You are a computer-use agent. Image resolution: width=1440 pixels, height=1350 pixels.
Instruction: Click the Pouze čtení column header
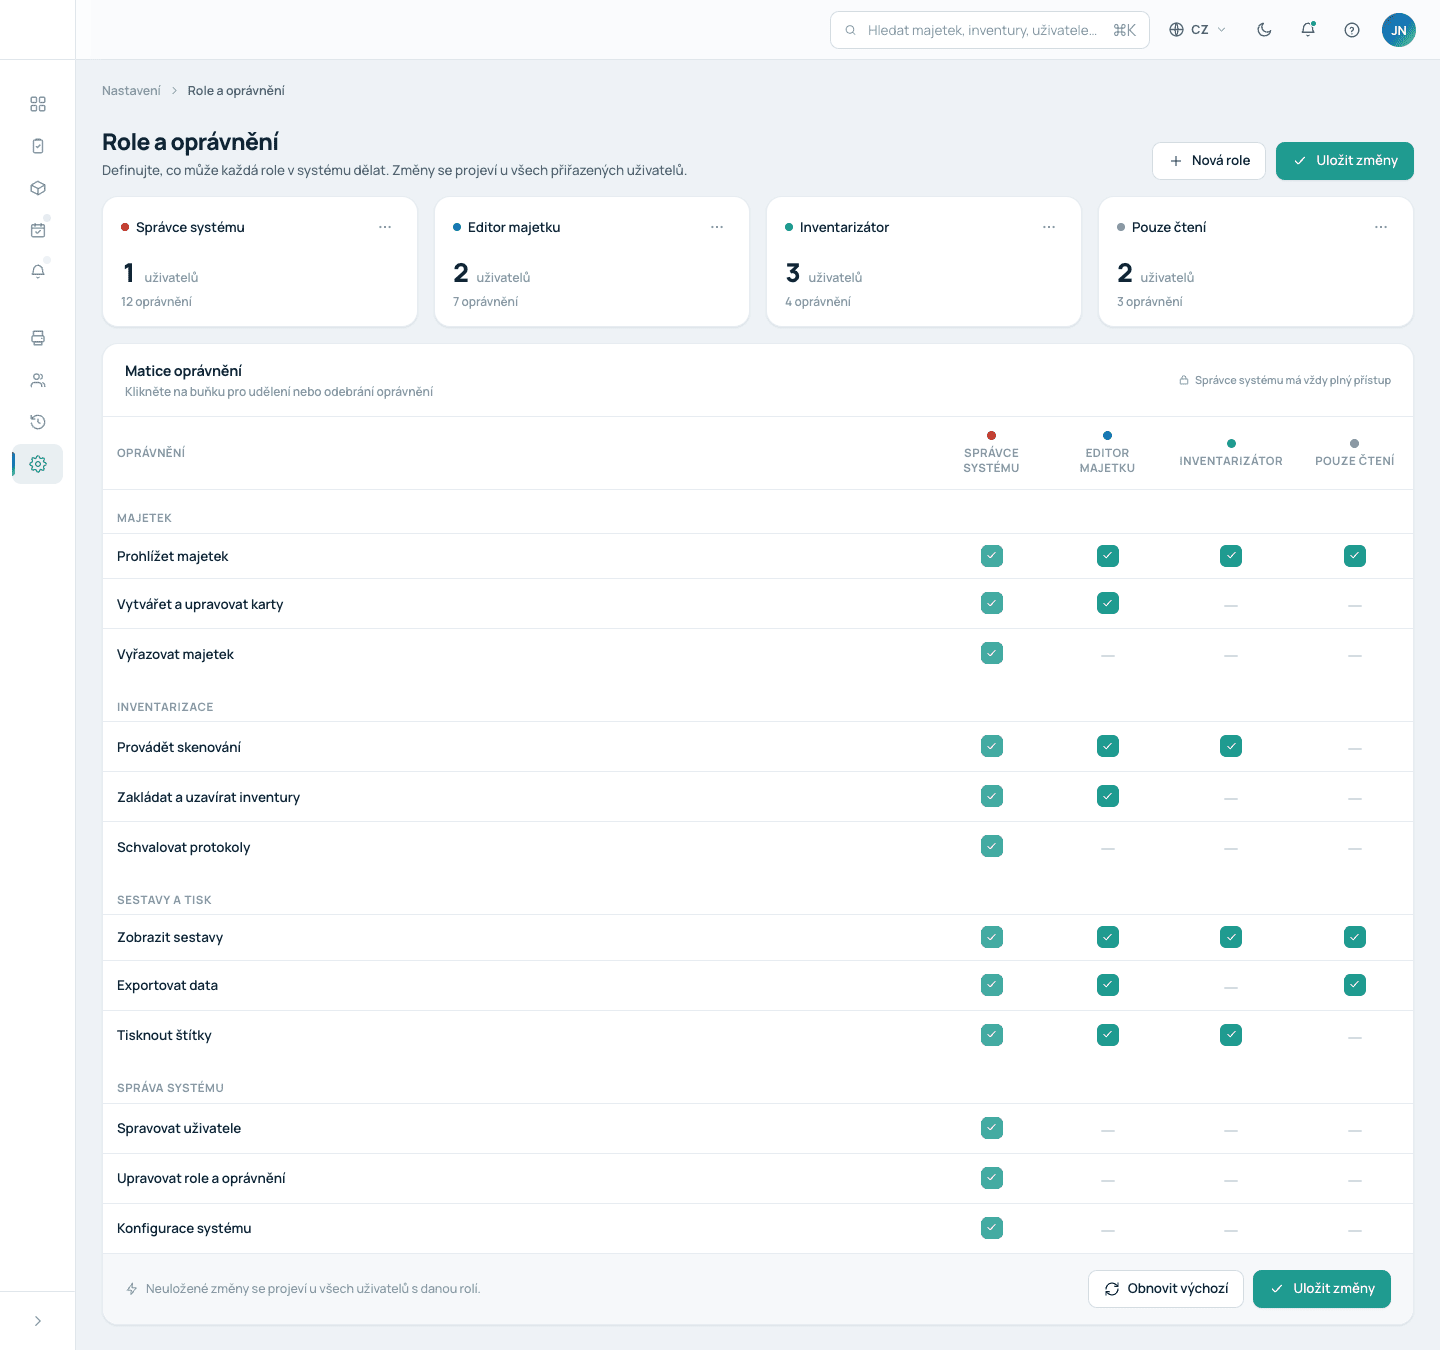click(1355, 454)
